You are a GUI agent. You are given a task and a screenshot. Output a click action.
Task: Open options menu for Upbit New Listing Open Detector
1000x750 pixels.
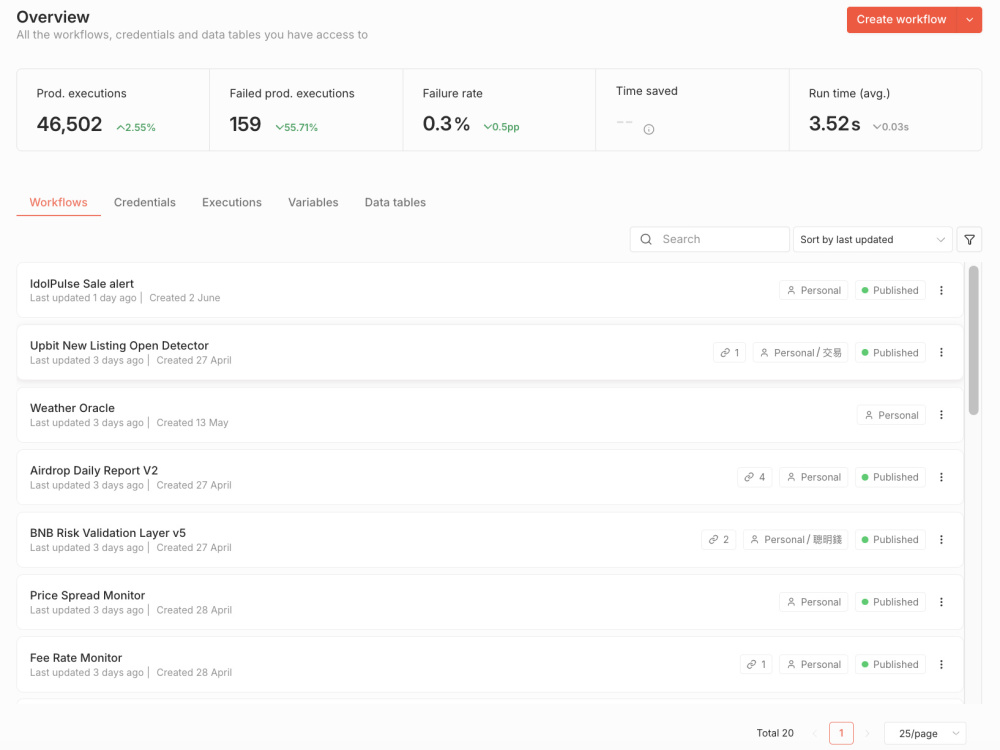[x=941, y=353]
